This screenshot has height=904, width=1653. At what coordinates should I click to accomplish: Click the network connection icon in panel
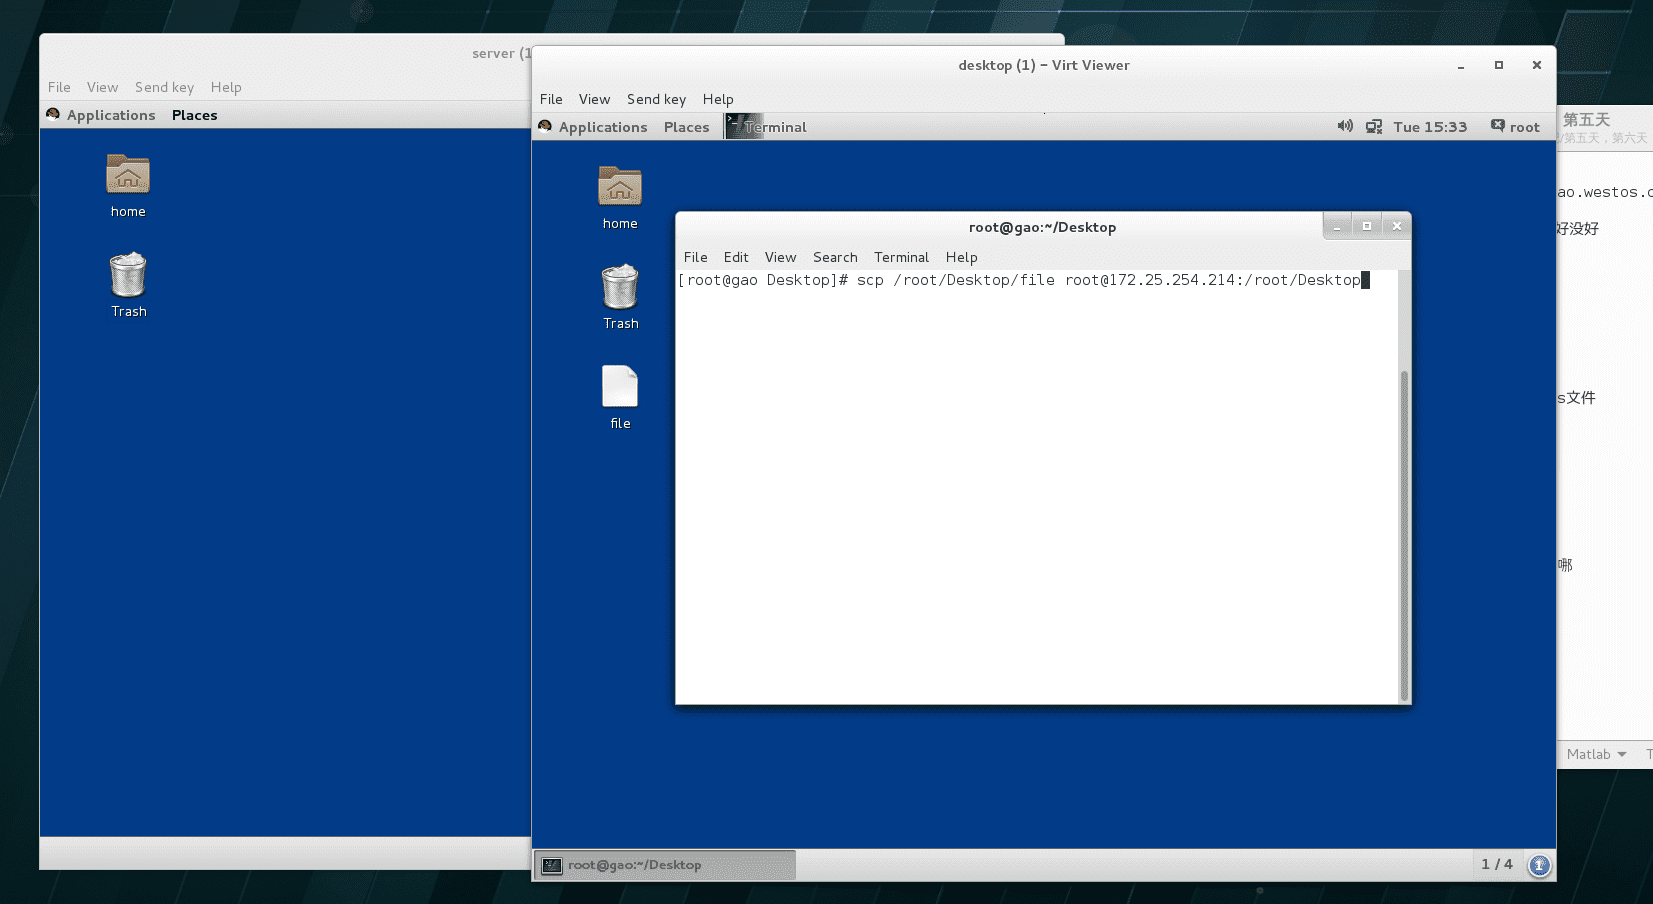click(x=1374, y=127)
